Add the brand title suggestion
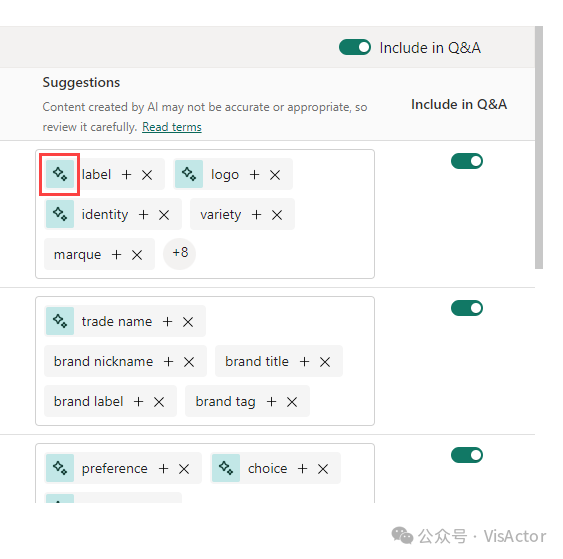563x559 pixels. coord(304,362)
